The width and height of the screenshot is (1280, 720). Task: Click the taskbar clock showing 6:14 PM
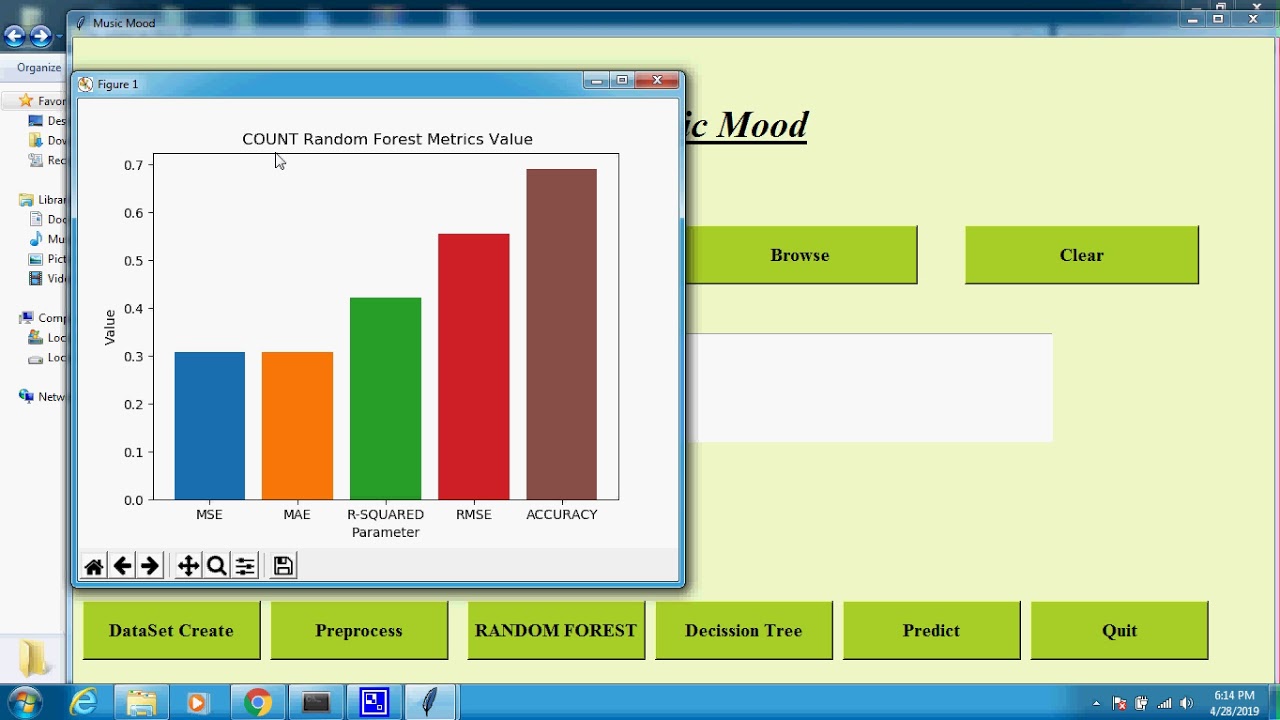tap(1235, 703)
